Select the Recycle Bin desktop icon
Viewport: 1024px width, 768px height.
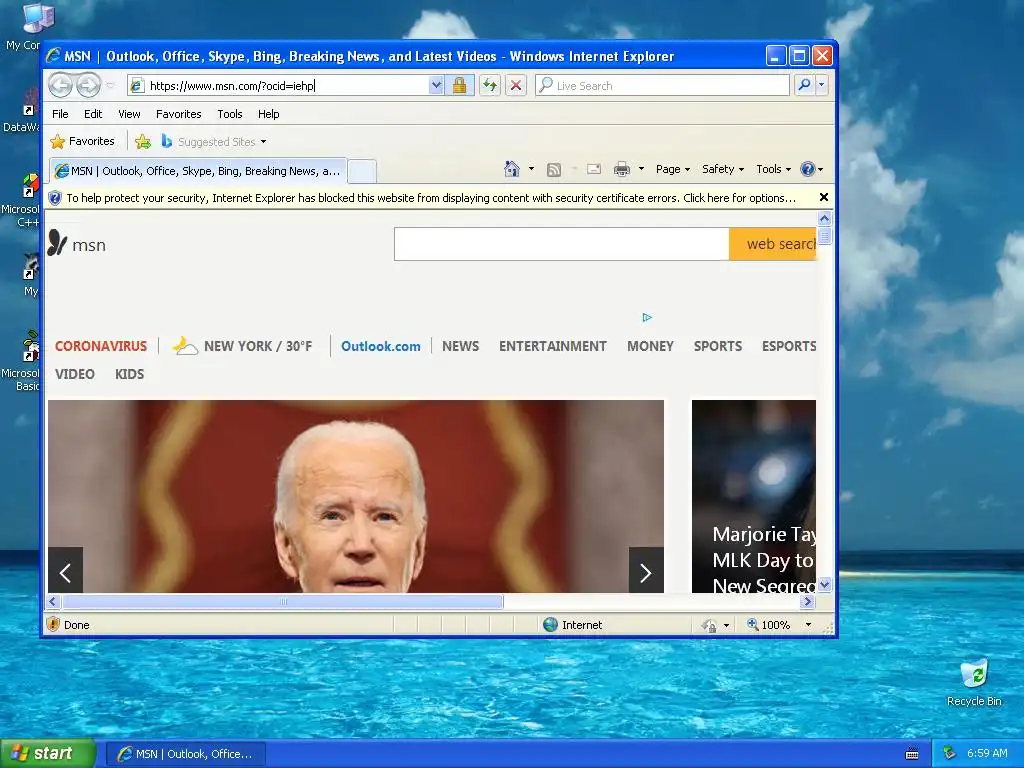coord(974,684)
